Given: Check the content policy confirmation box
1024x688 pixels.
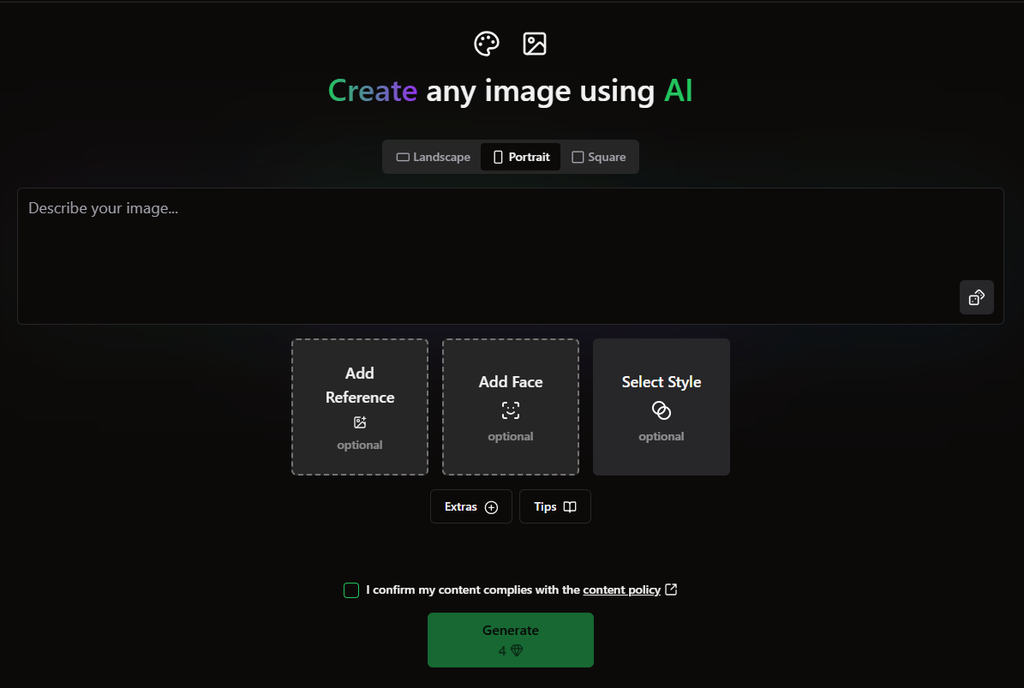Looking at the screenshot, I should coord(351,590).
